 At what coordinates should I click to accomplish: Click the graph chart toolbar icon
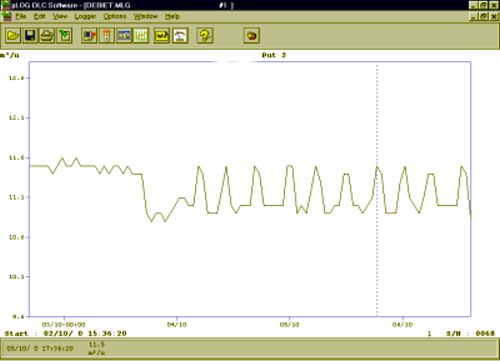click(x=141, y=35)
